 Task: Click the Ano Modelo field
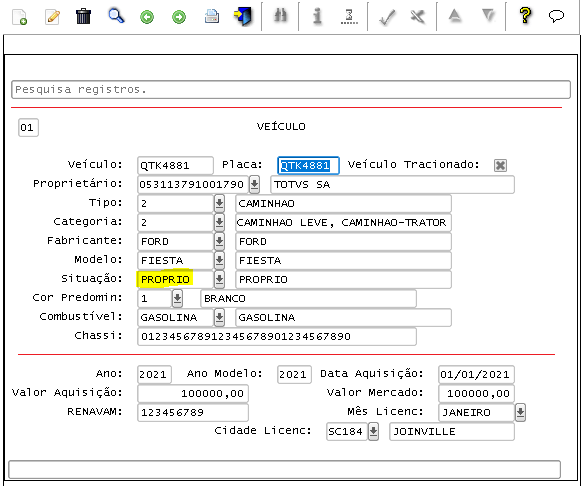294,374
